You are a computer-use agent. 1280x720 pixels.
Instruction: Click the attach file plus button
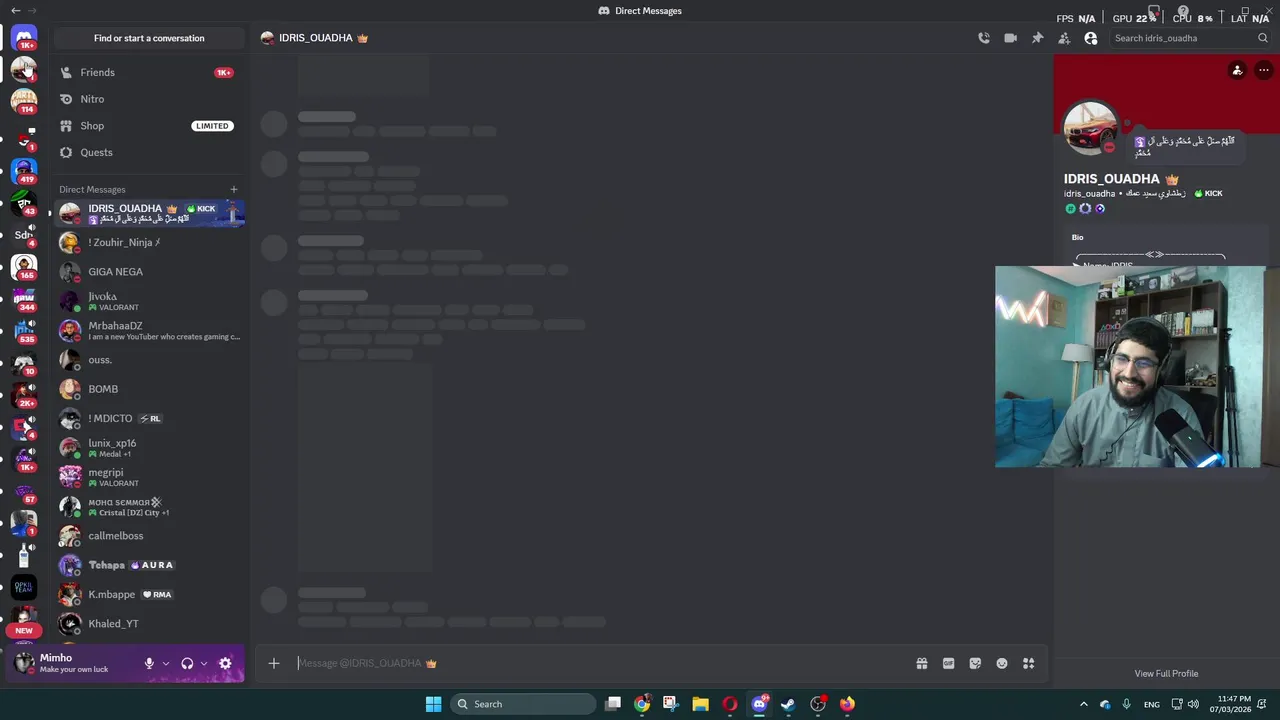click(x=274, y=663)
